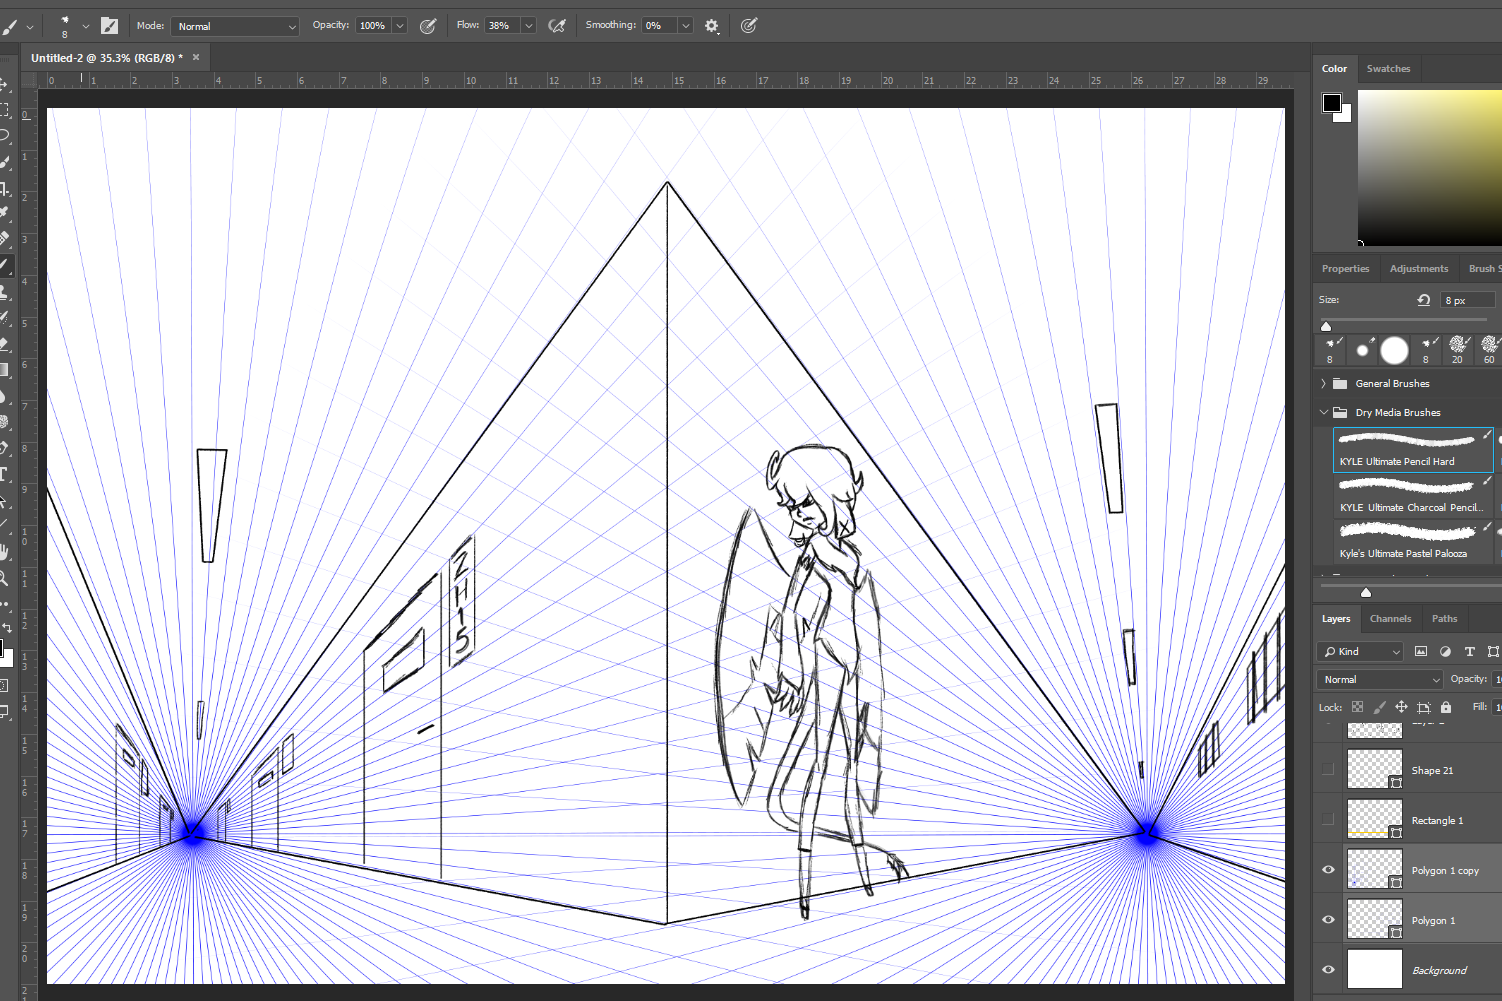Pick recent brush preset size 60

pos(1489,350)
